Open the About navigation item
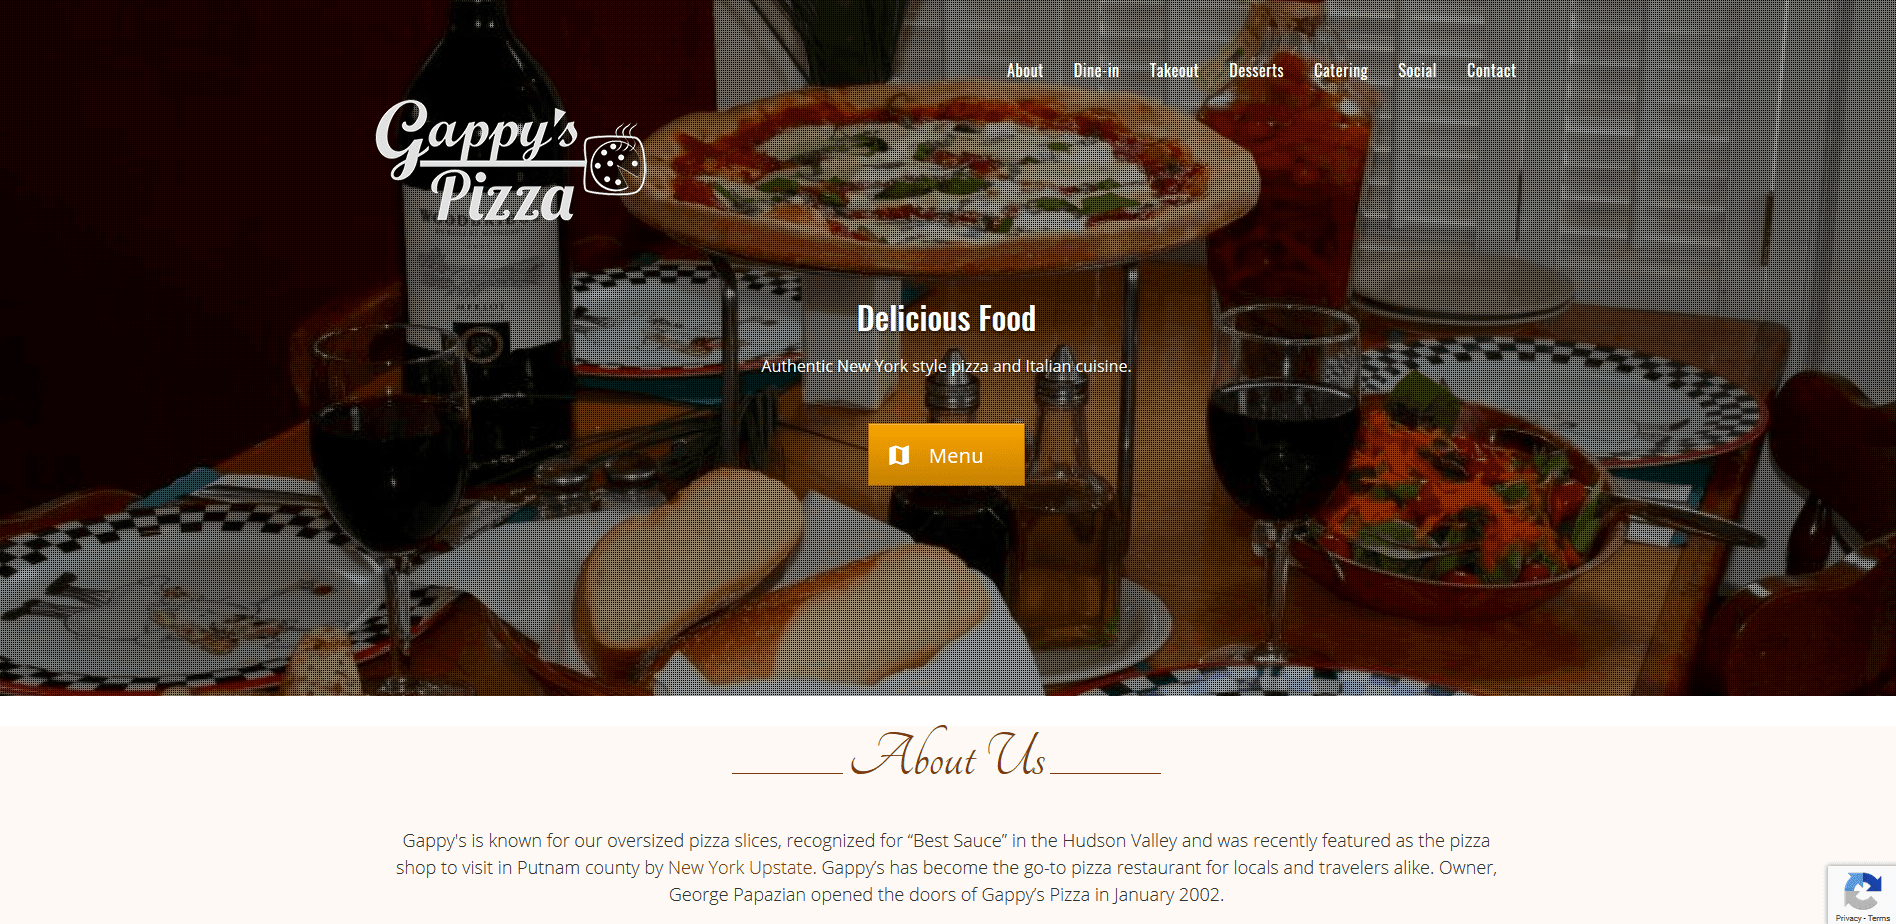The height and width of the screenshot is (924, 1896). pos(1024,71)
